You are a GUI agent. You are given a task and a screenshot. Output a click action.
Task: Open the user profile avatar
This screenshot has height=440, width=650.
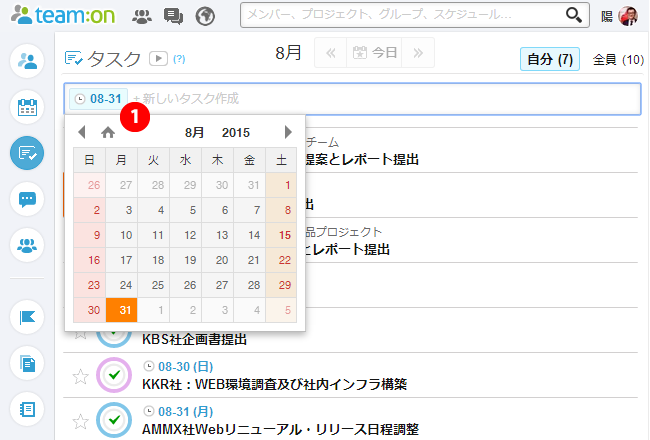pos(628,16)
